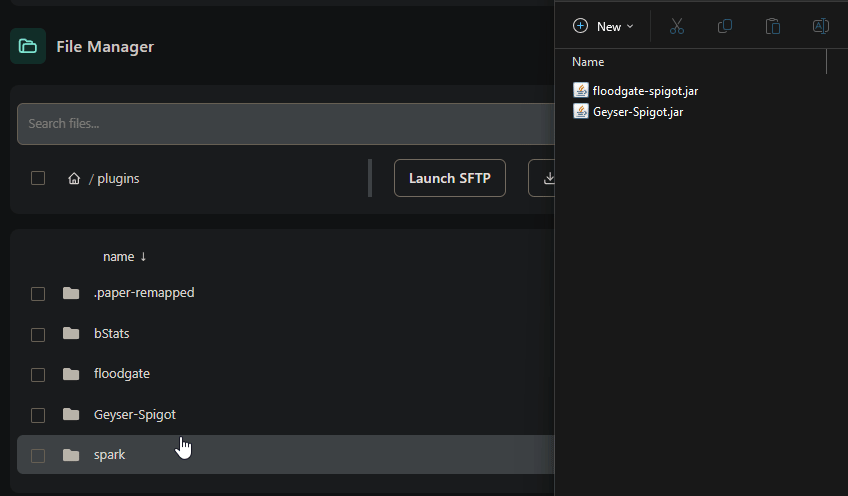Click the Rename icon in Explorer toolbar

tap(820, 27)
